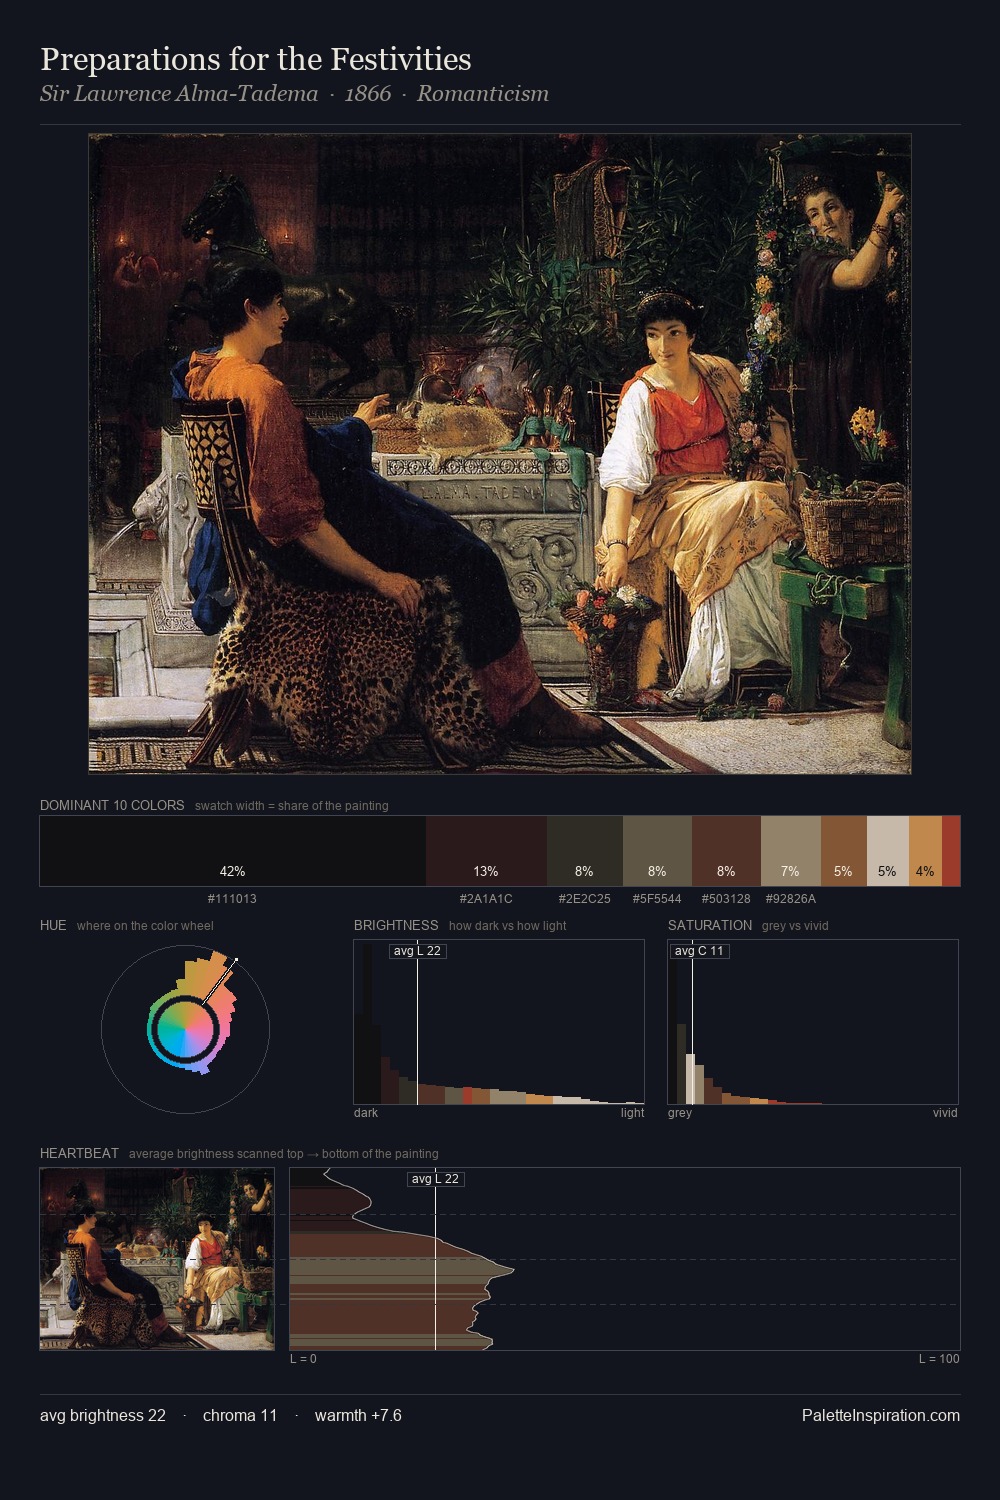The width and height of the screenshot is (1000, 1500).
Task: Click the hex code "#2E2C25"
Action: click(585, 899)
